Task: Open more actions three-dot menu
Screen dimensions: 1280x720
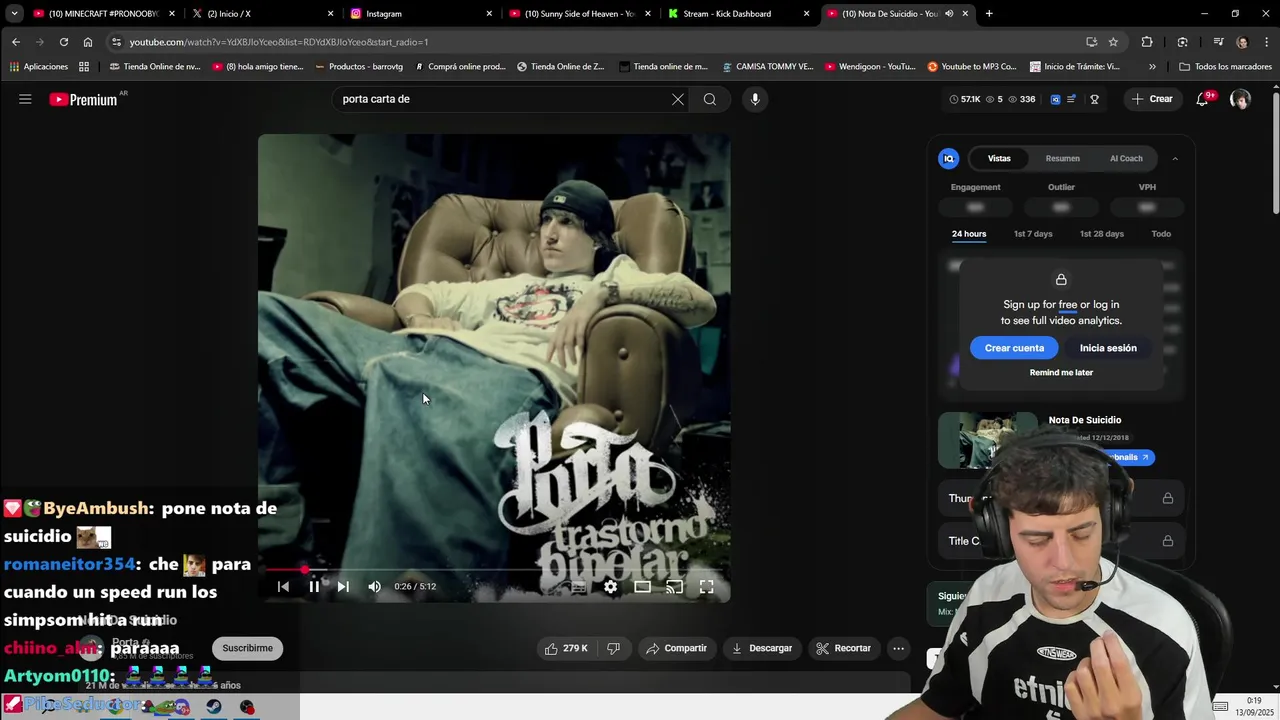Action: (x=898, y=648)
